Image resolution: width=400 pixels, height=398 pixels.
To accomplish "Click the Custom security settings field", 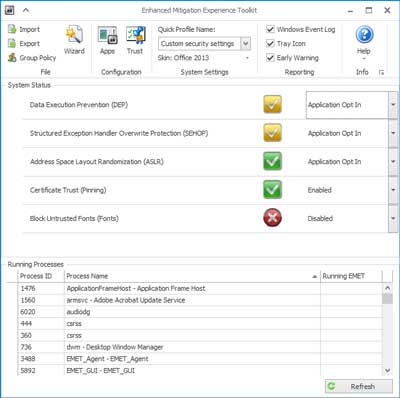I will (200, 44).
